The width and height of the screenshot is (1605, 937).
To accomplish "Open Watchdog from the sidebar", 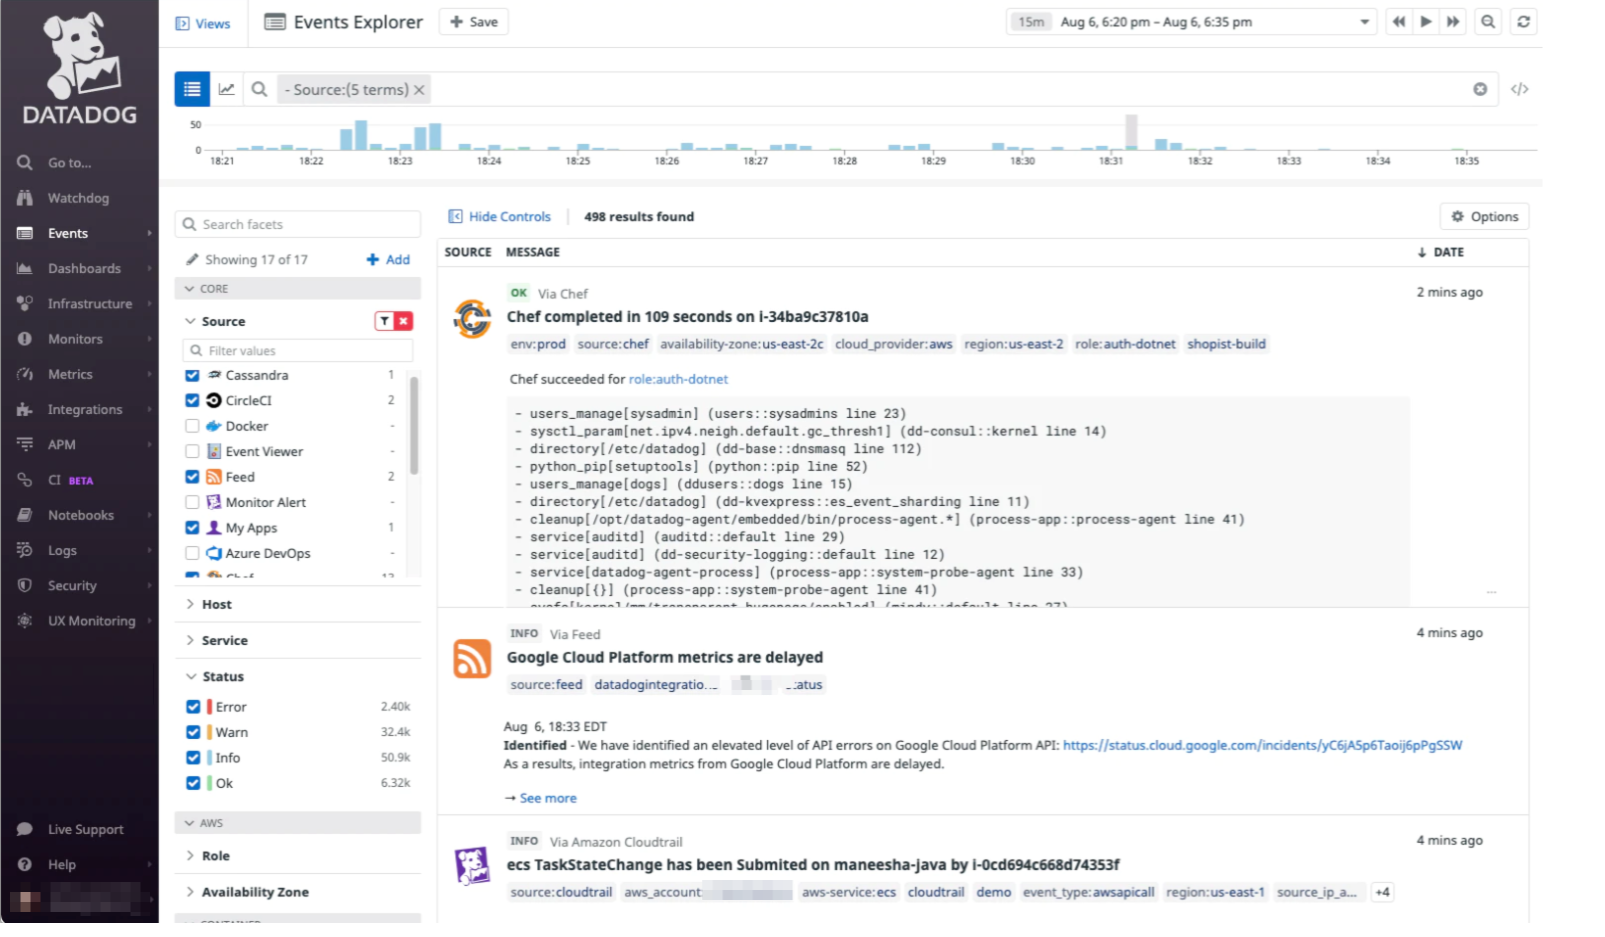I will (78, 197).
